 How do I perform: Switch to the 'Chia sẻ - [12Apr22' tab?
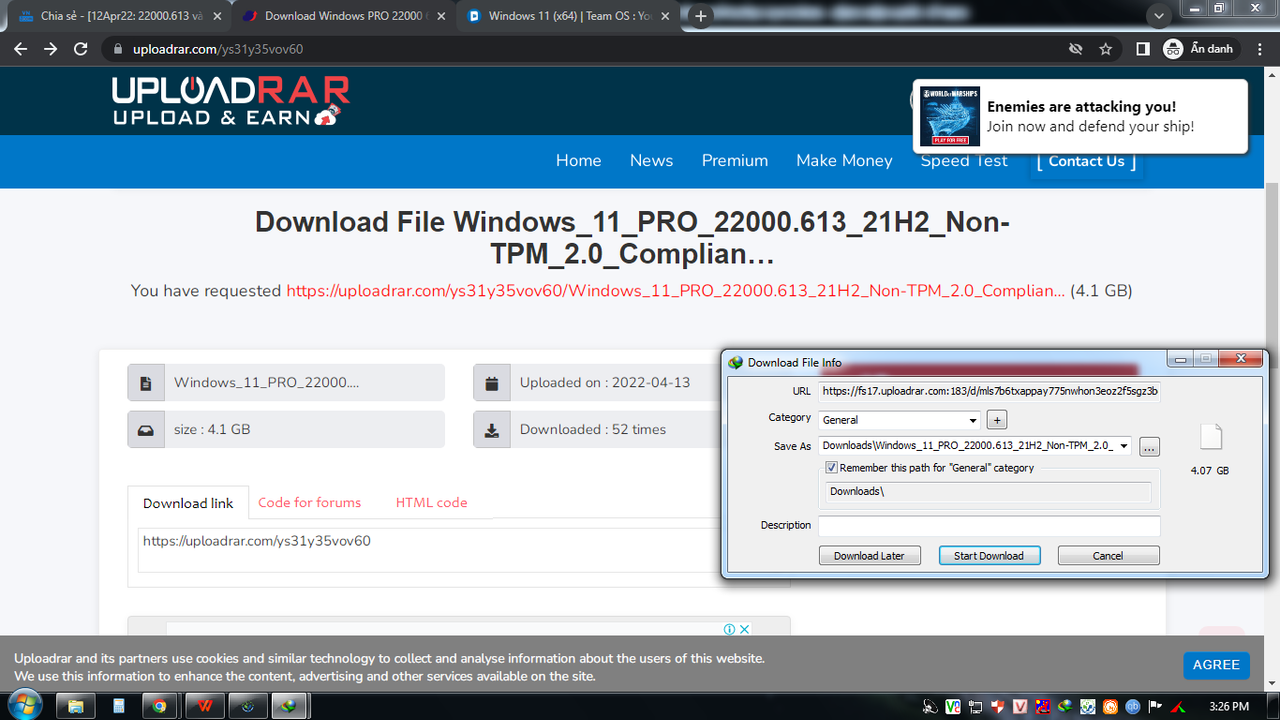120,16
